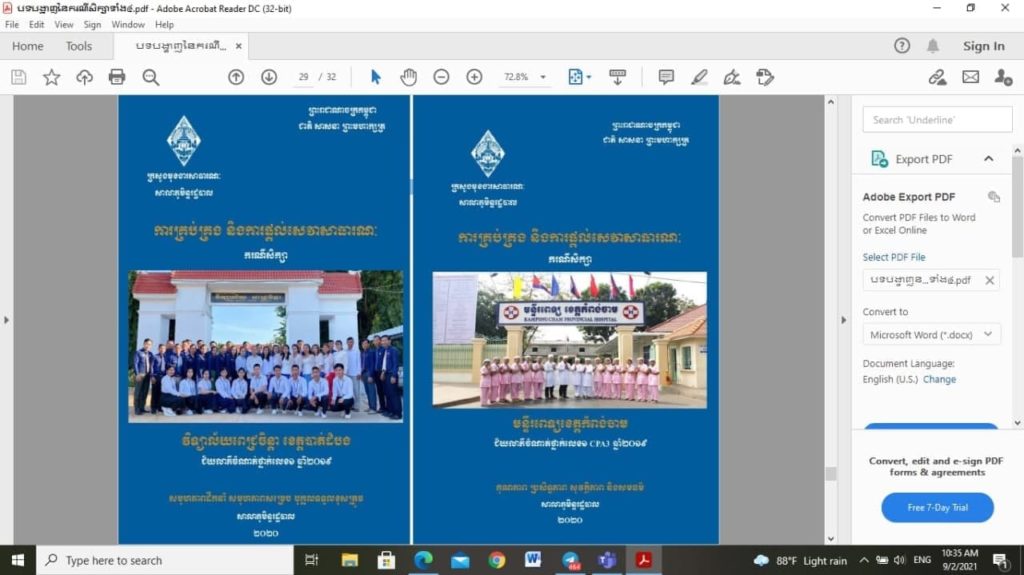The height and width of the screenshot is (575, 1024).
Task: Click share with others person icon
Action: click(1003, 77)
